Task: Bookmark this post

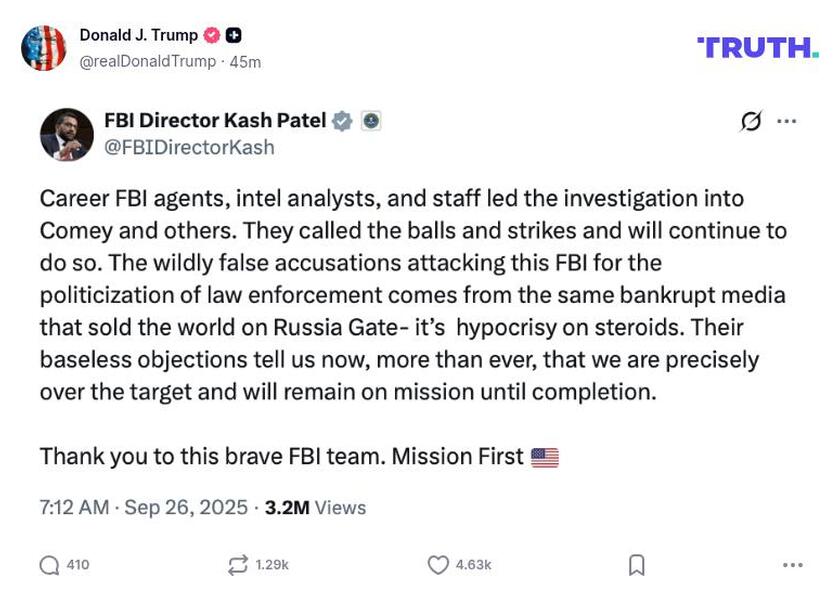Action: (638, 564)
